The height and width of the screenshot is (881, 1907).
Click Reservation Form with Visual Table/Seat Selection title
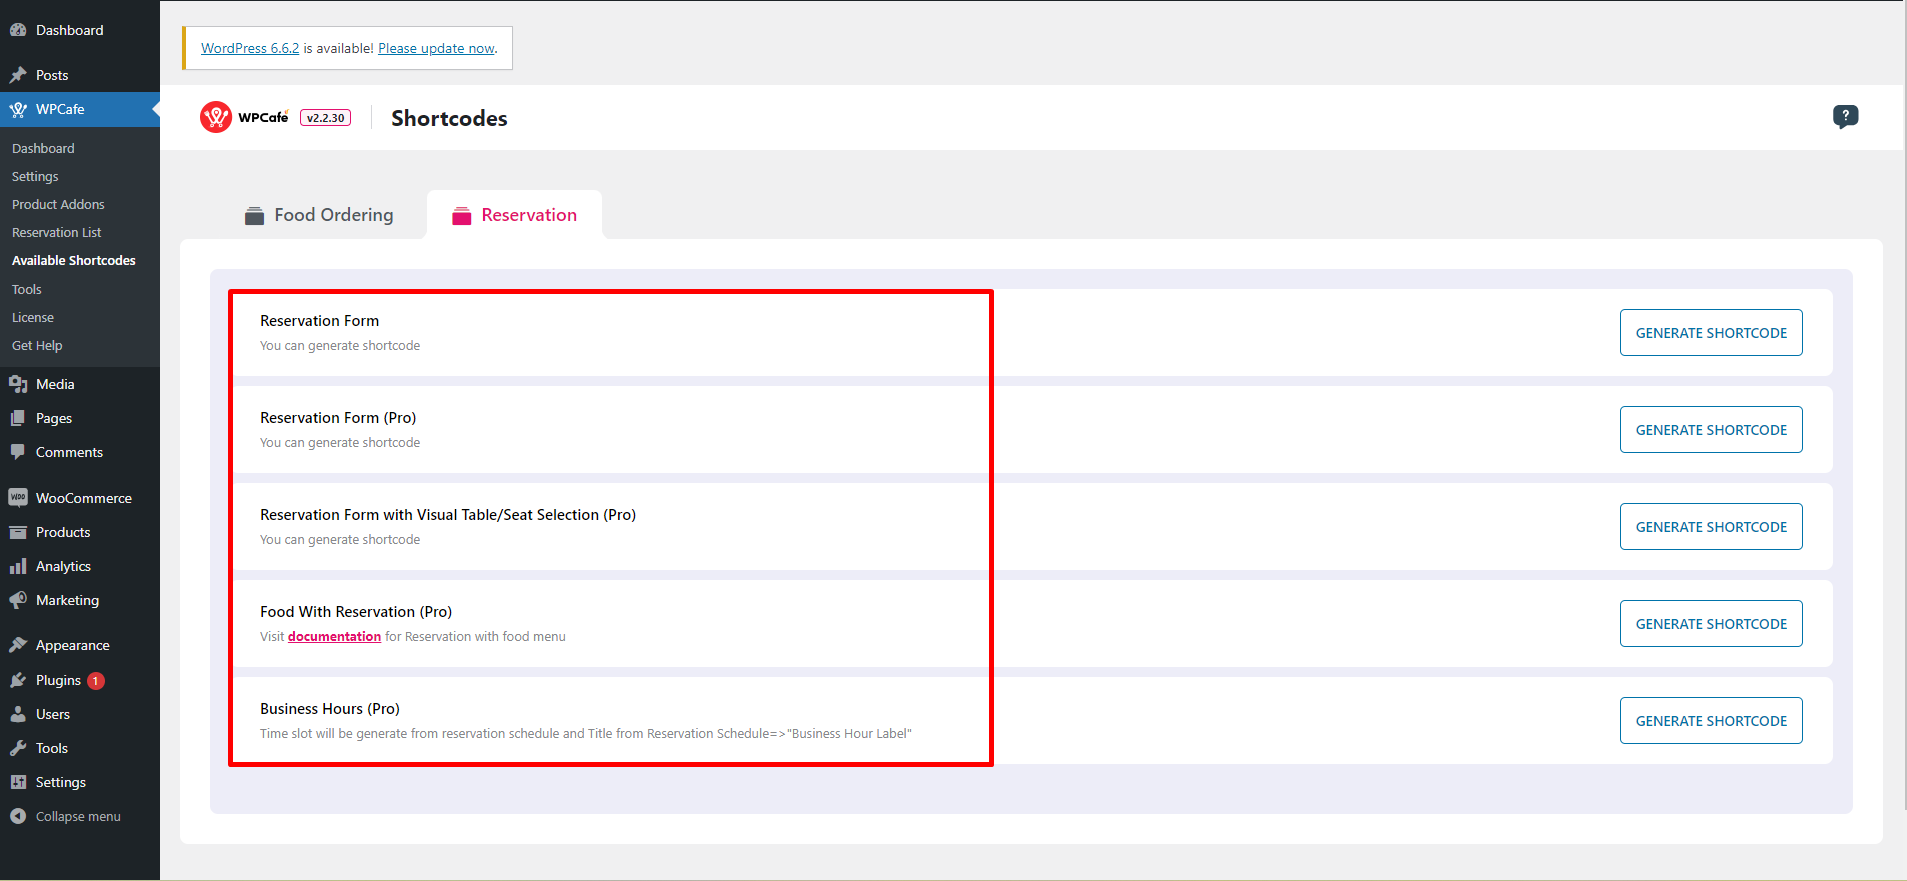tap(448, 515)
